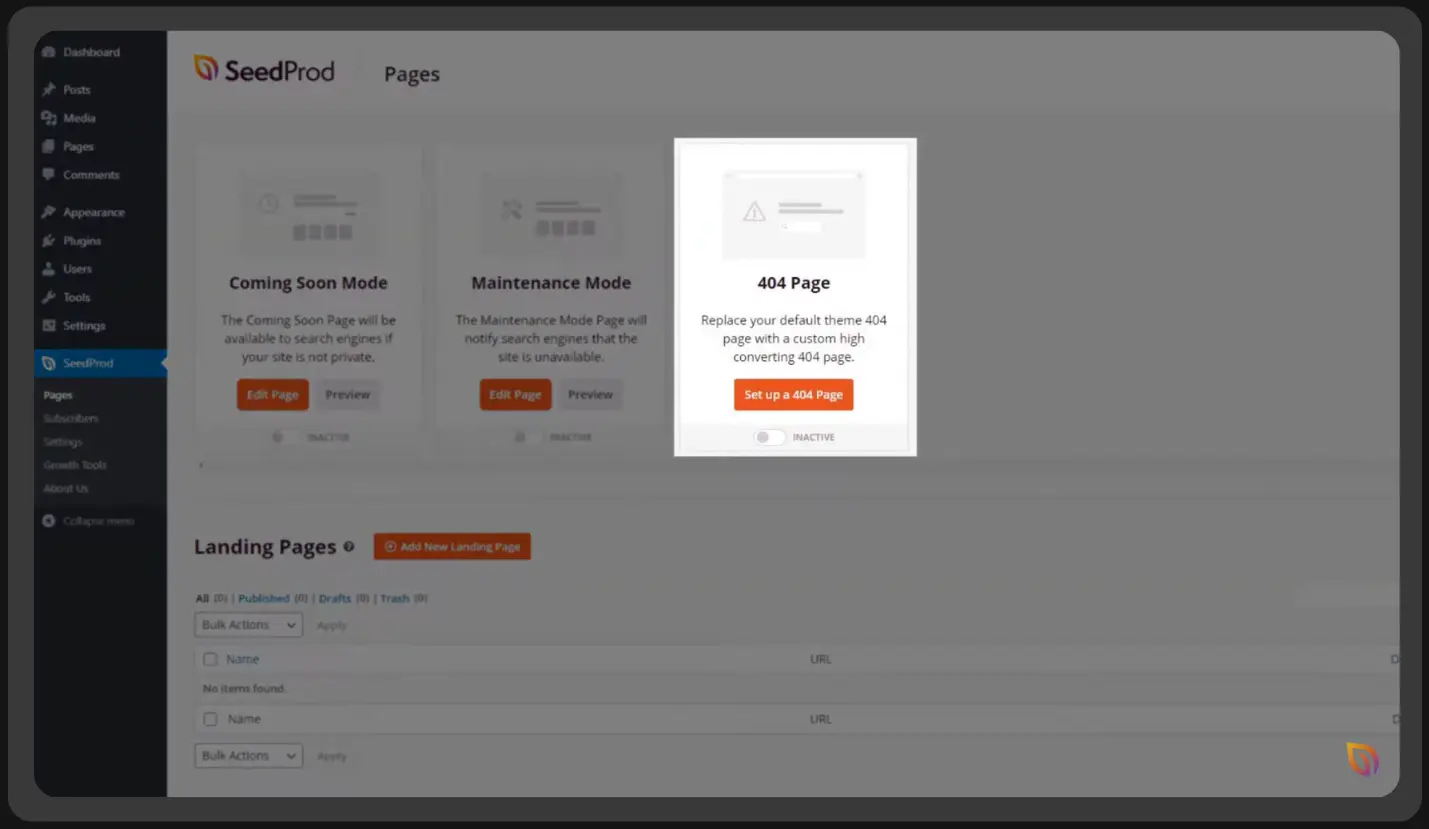1429x829 pixels.
Task: Click the 404 Page card title
Action: [794, 283]
